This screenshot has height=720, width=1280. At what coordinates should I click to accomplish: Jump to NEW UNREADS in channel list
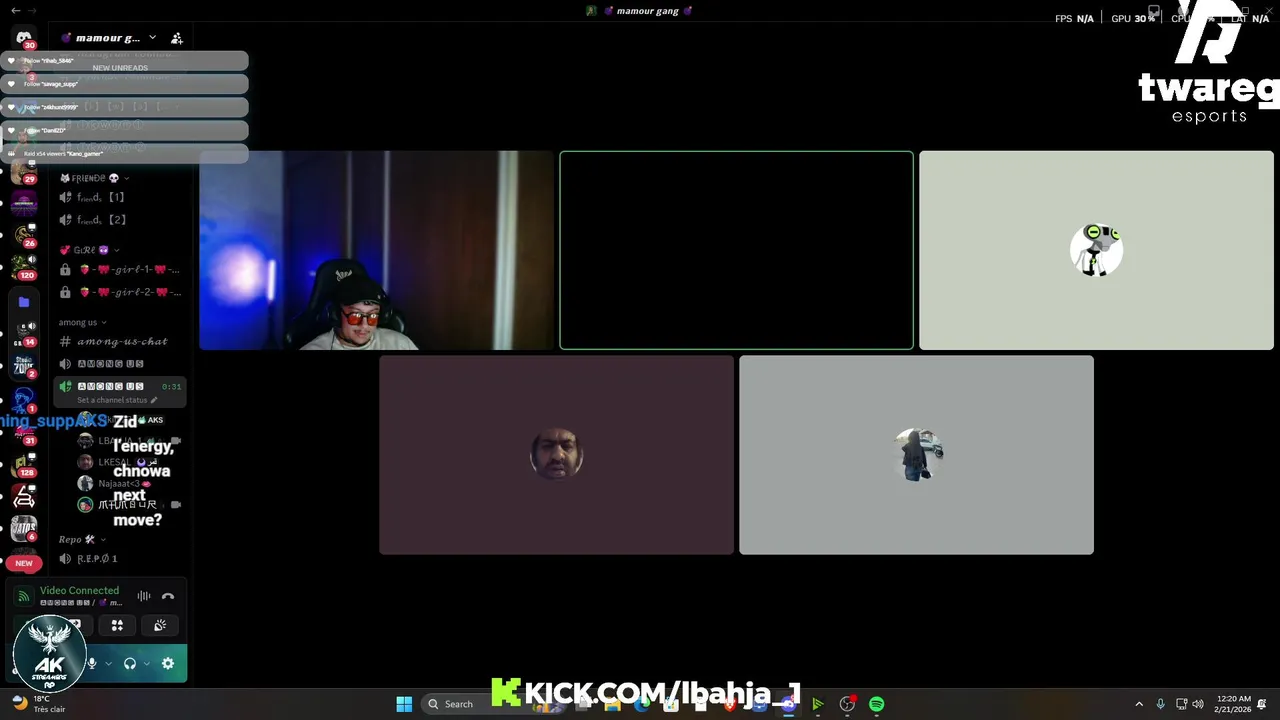[120, 68]
